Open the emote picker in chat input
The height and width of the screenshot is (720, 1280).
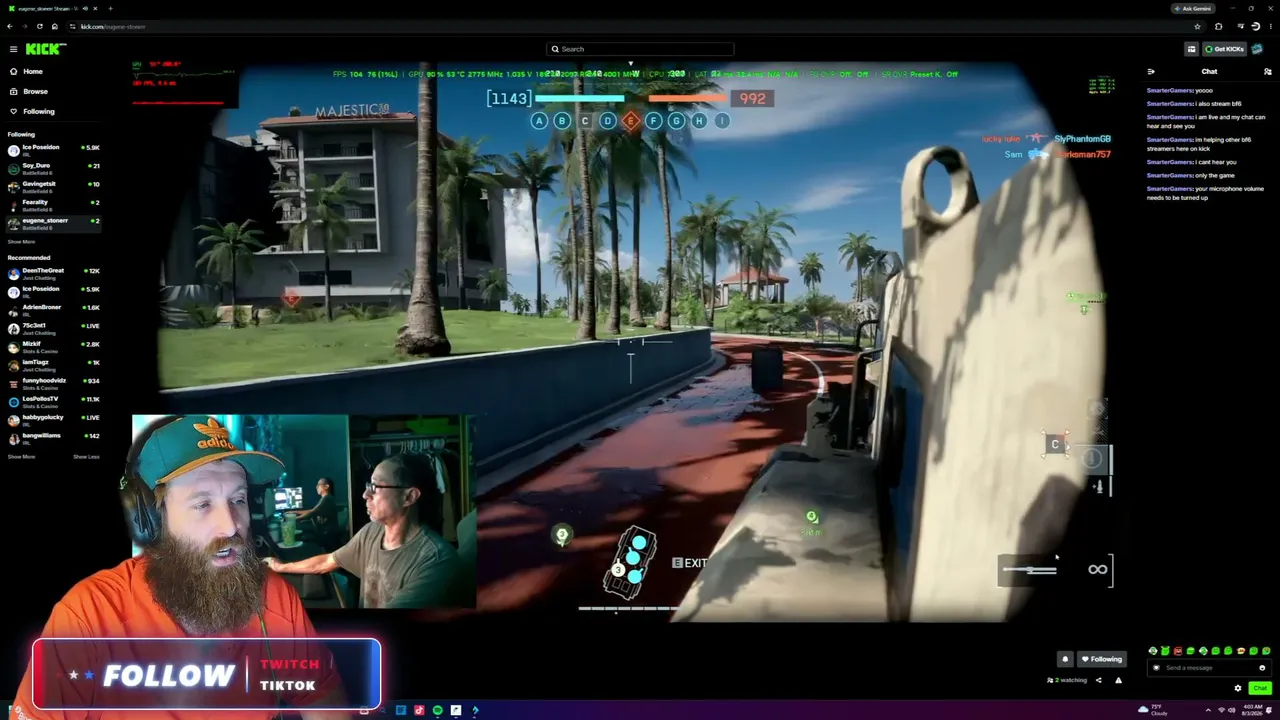tap(1262, 668)
